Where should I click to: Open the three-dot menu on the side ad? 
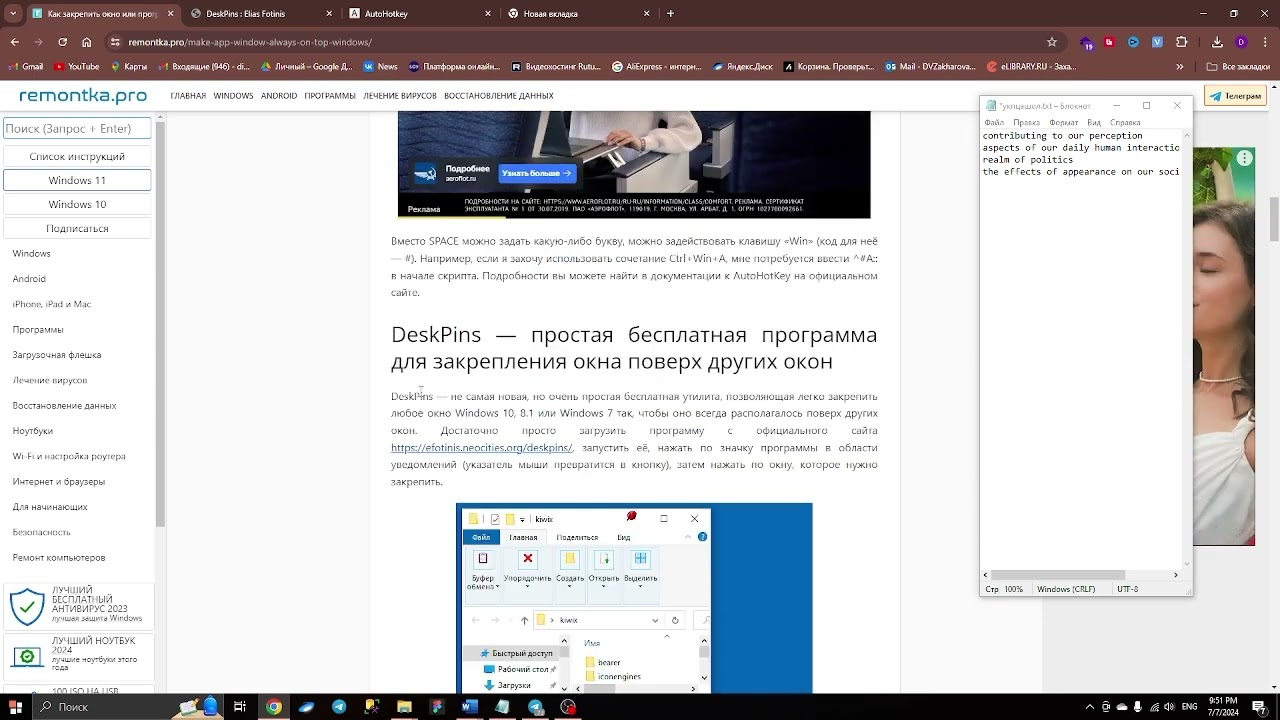click(1244, 158)
